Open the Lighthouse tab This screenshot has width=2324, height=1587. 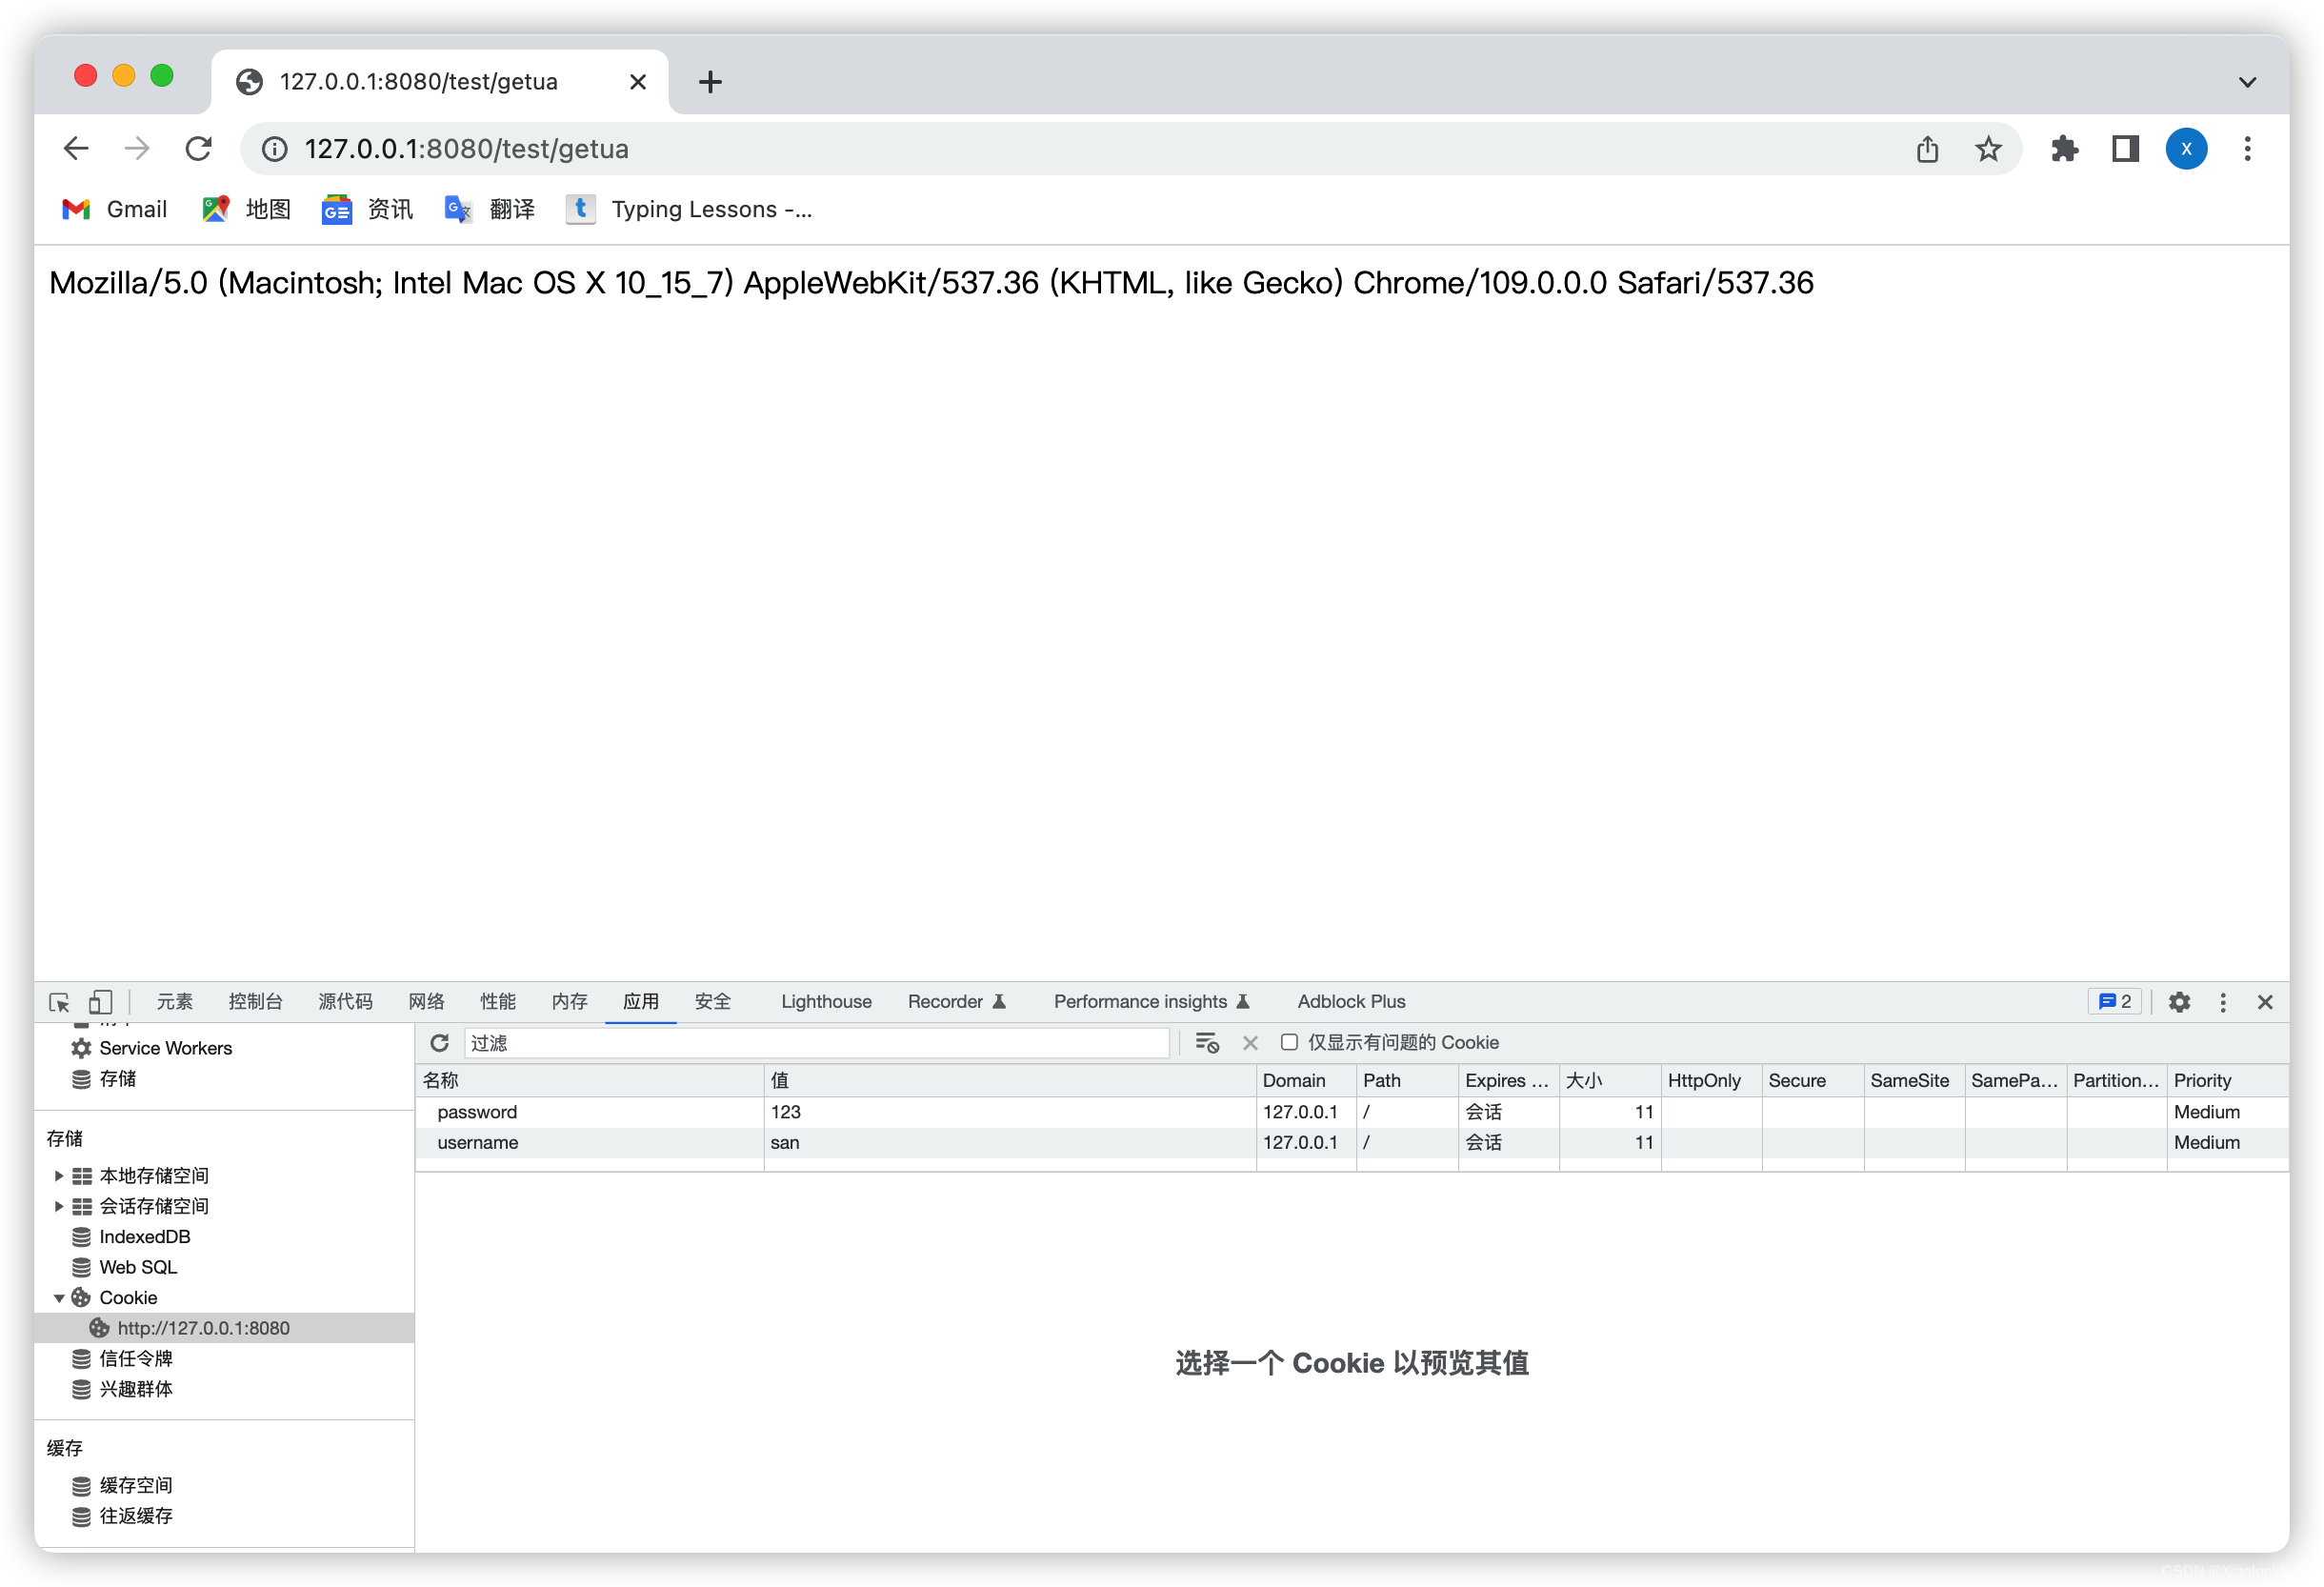(x=826, y=1002)
